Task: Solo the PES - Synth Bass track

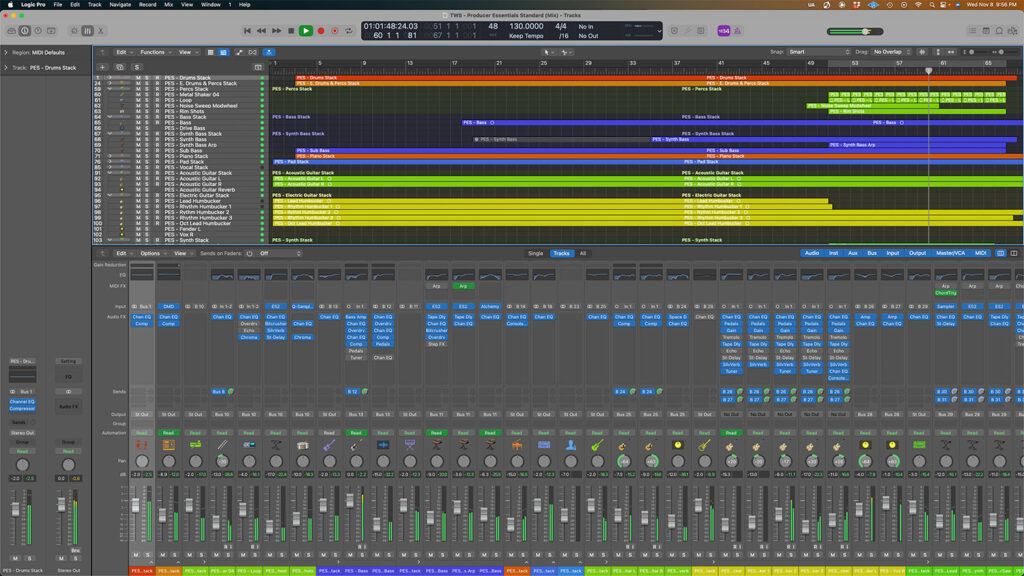Action: 146,139
